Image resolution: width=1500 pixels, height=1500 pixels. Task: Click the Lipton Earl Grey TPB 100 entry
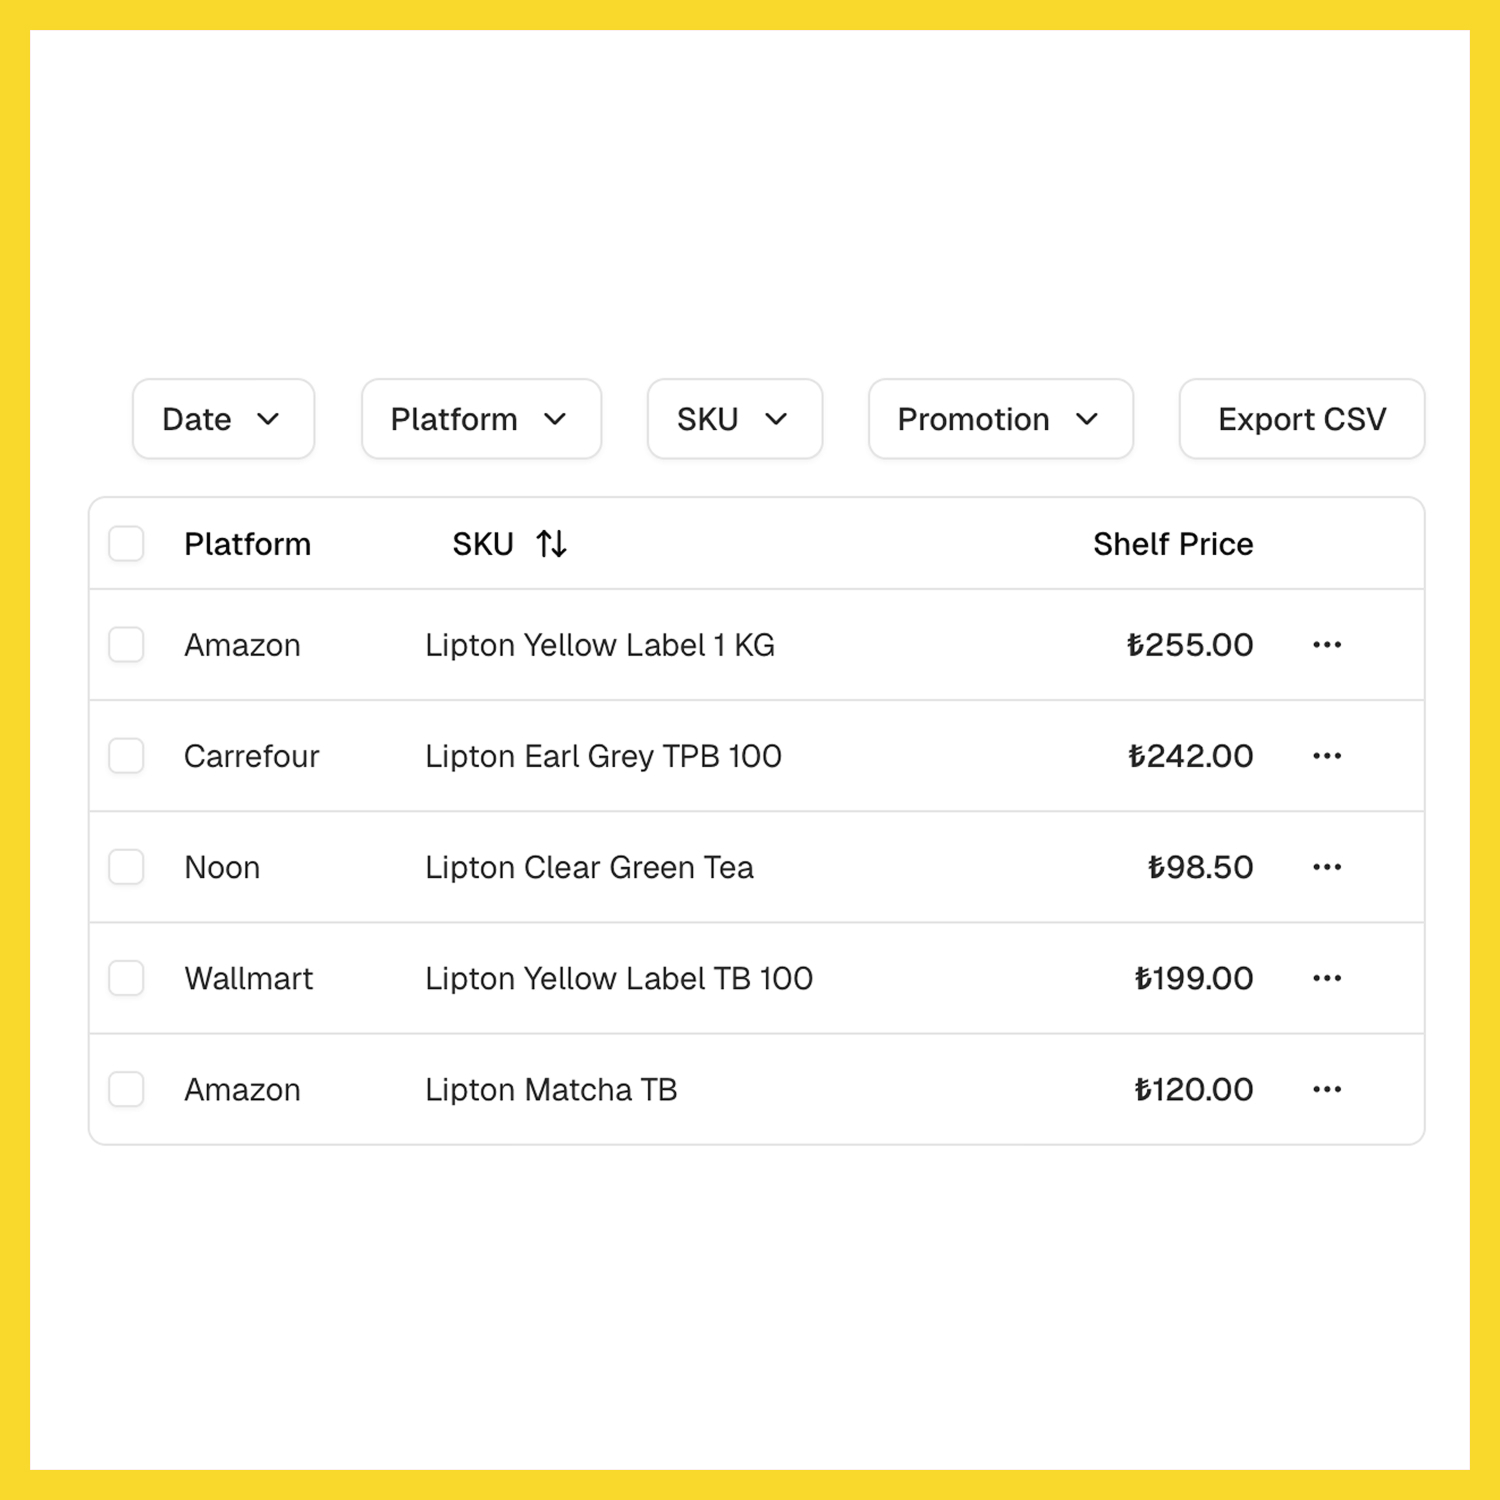pyautogui.click(x=603, y=756)
